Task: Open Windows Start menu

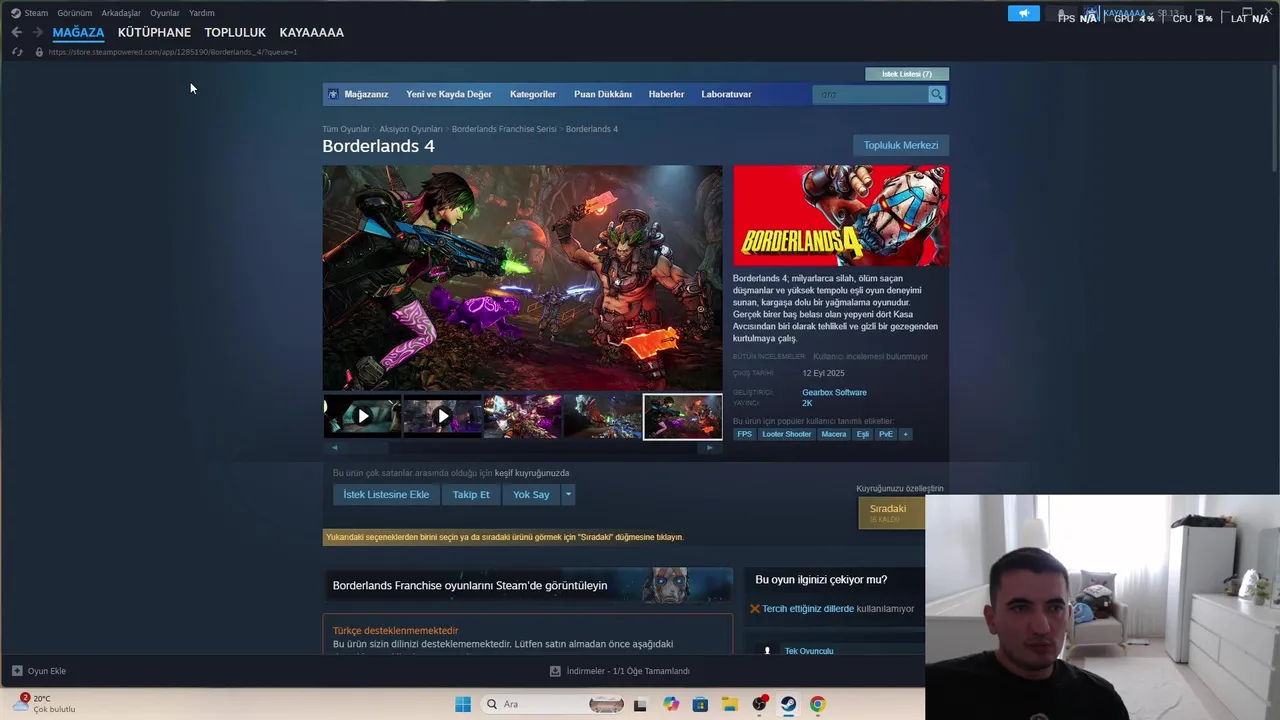Action: 463,704
